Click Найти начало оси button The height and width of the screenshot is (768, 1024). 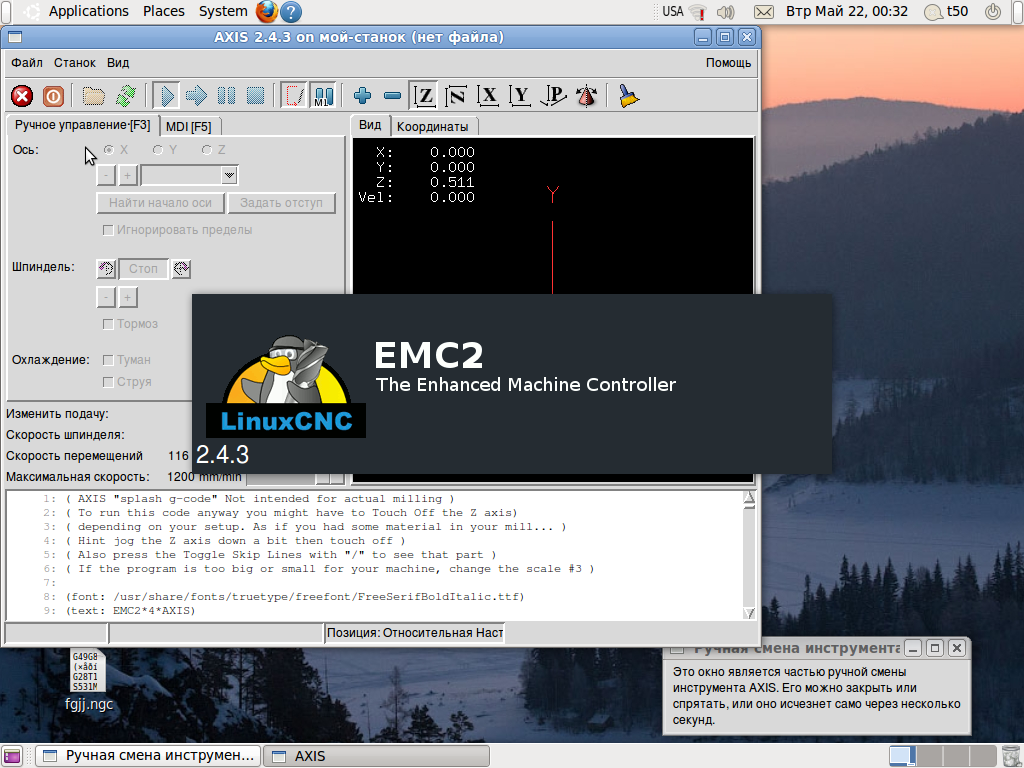(x=160, y=203)
